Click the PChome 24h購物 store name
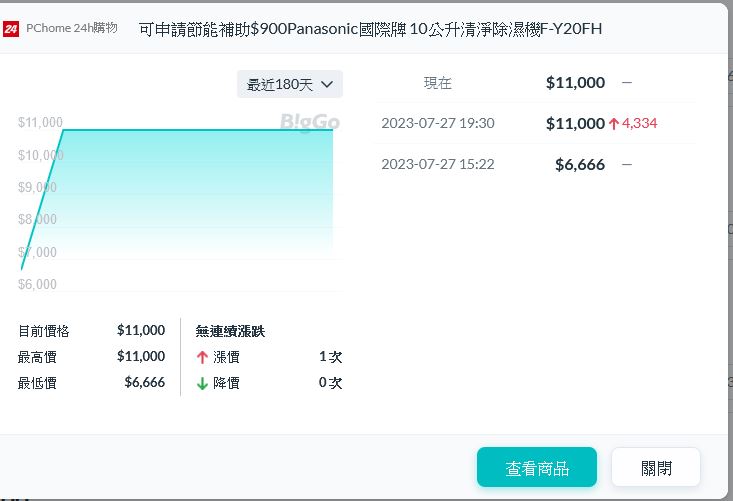This screenshot has height=501, width=733. click(71, 29)
